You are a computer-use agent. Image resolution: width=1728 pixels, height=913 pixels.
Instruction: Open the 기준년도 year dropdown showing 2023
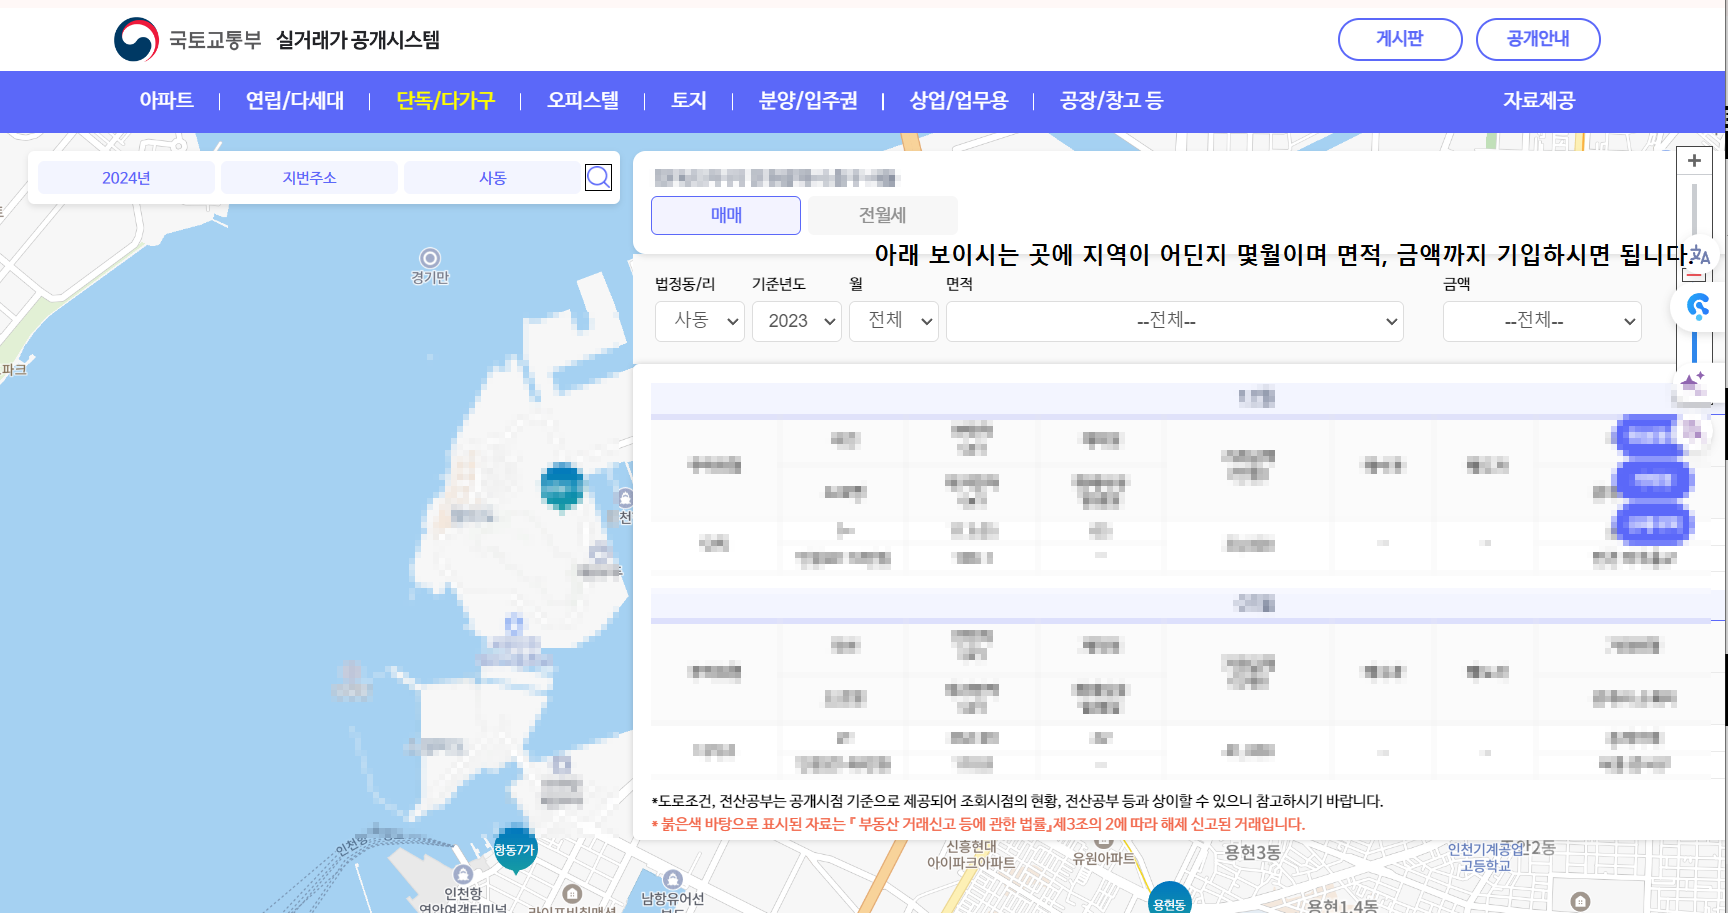796,321
